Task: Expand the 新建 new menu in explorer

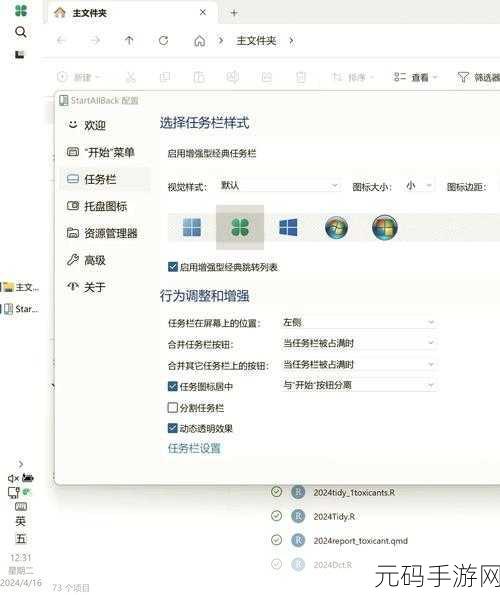Action: pos(79,77)
